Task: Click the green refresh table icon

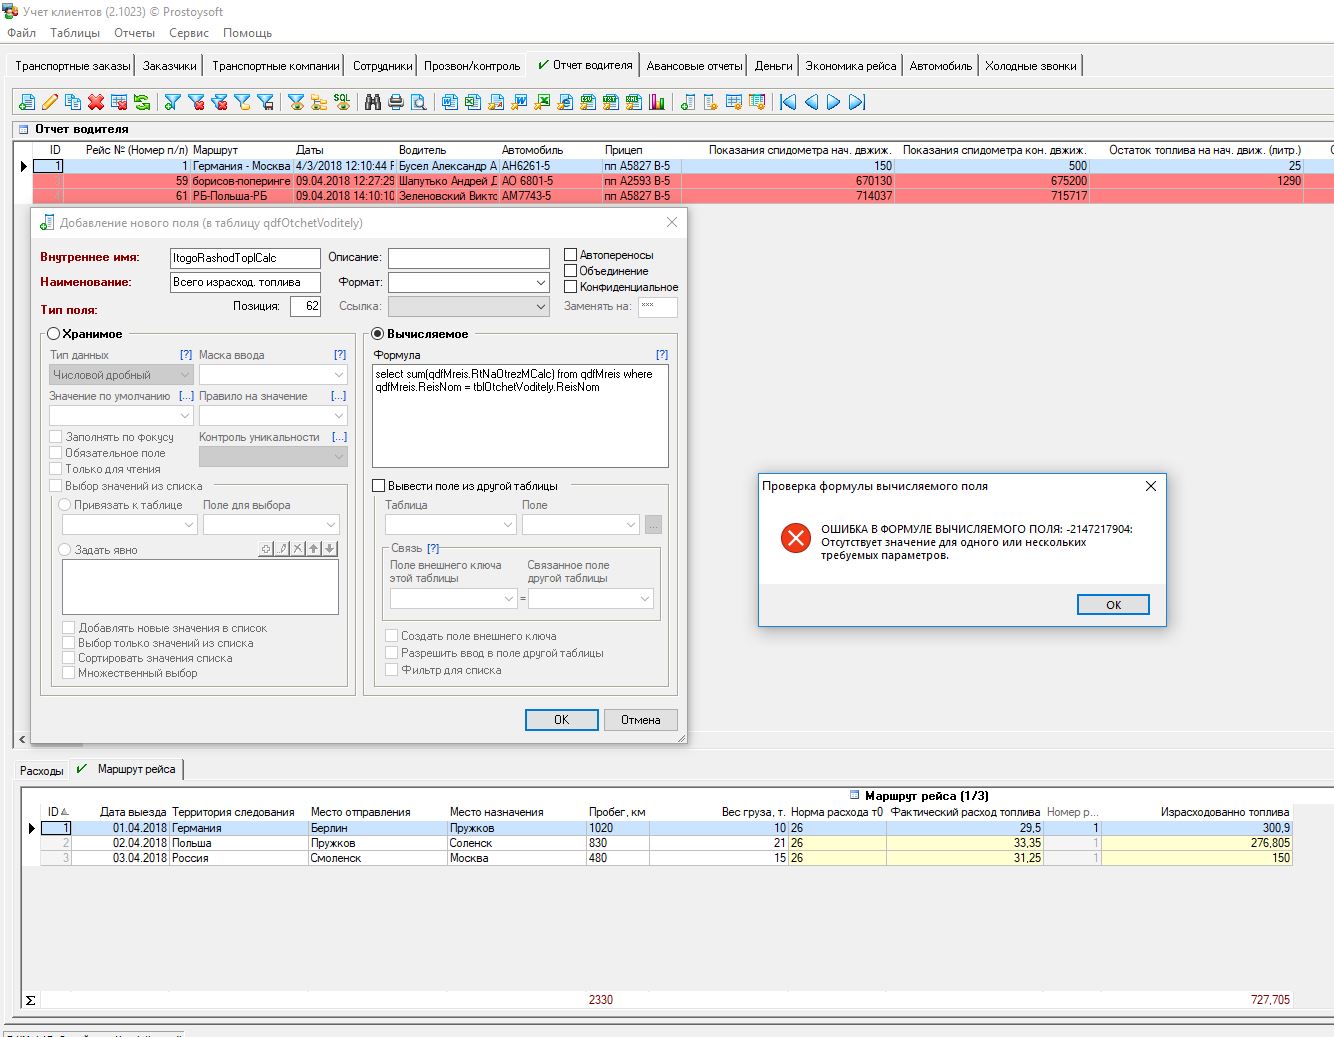Action: coord(141,102)
